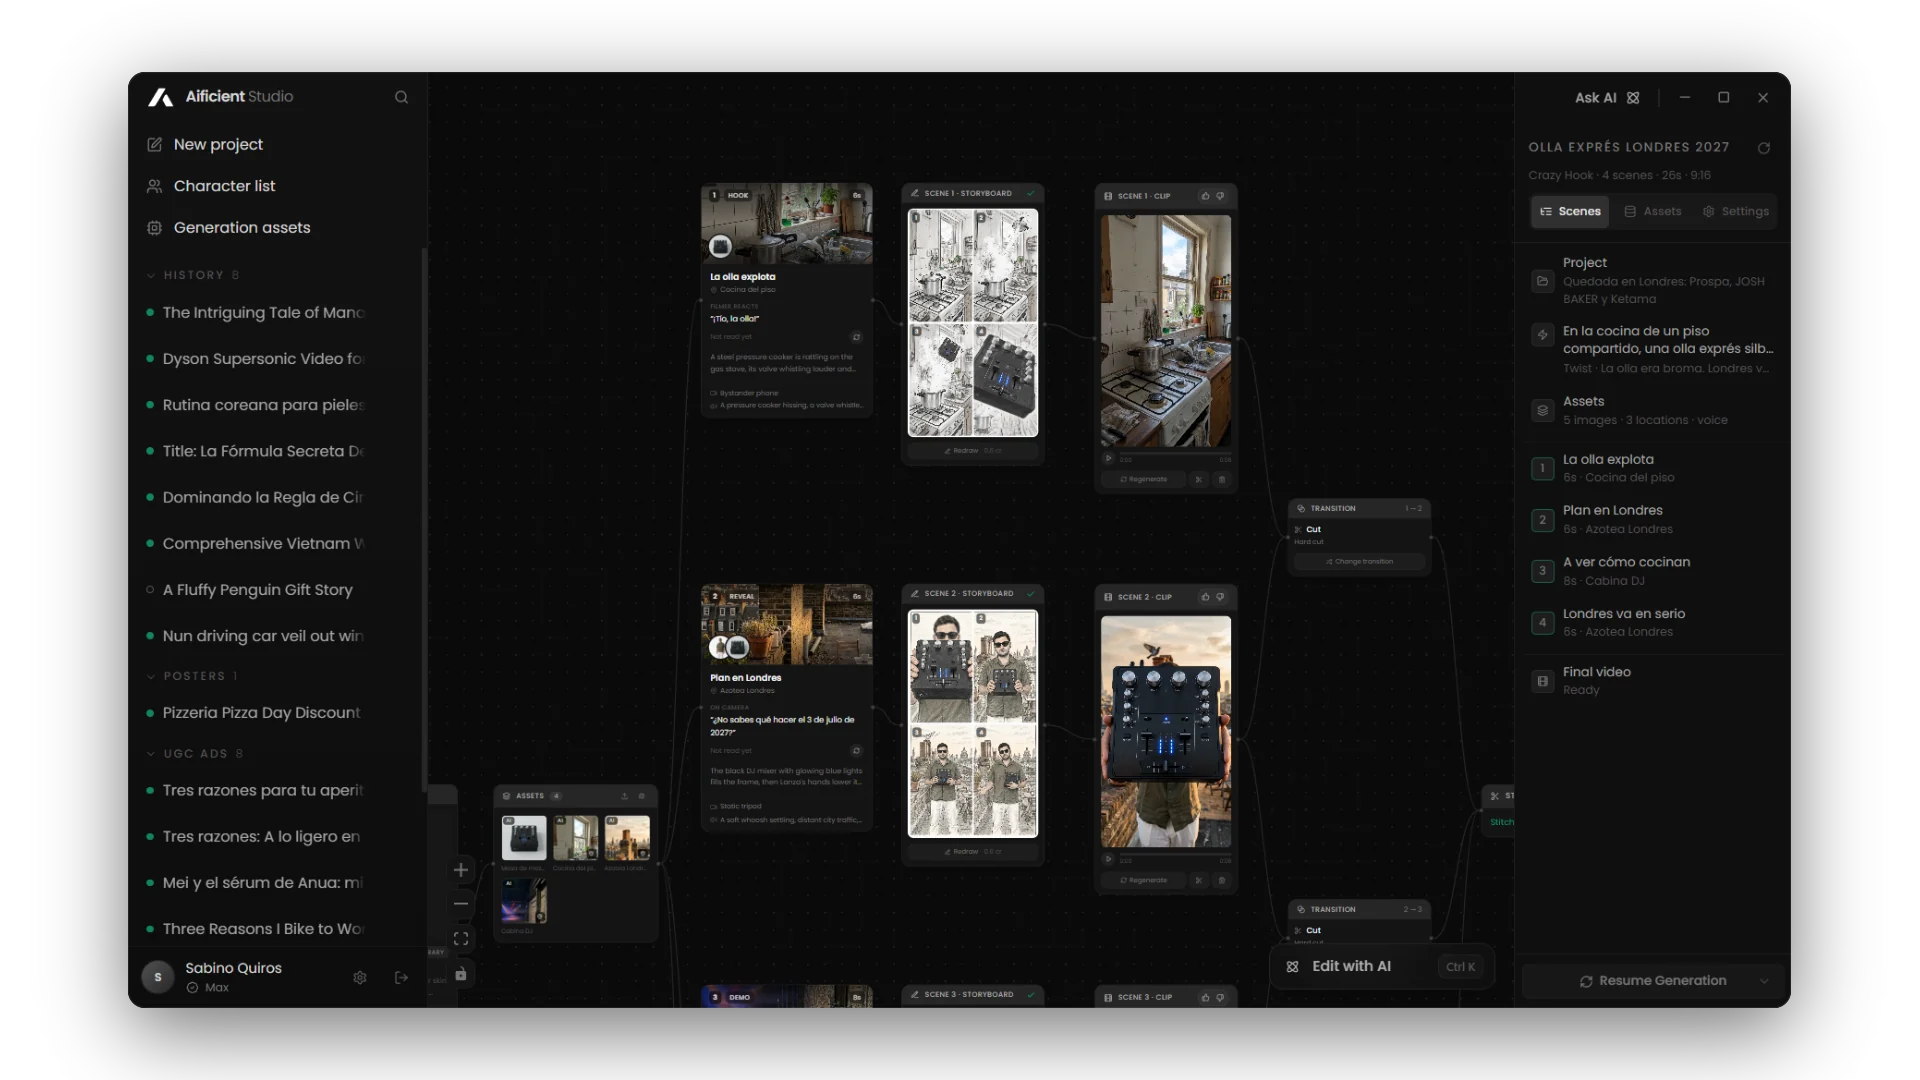The image size is (1920, 1080).
Task: Switch to the Scenes tab
Action: click(x=1570, y=212)
